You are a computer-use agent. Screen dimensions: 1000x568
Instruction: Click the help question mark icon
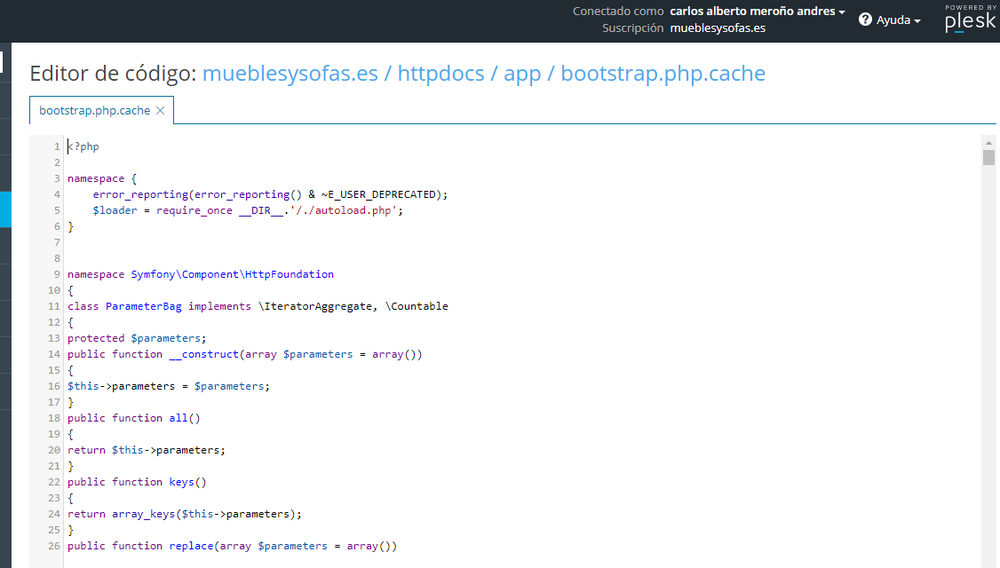[865, 20]
